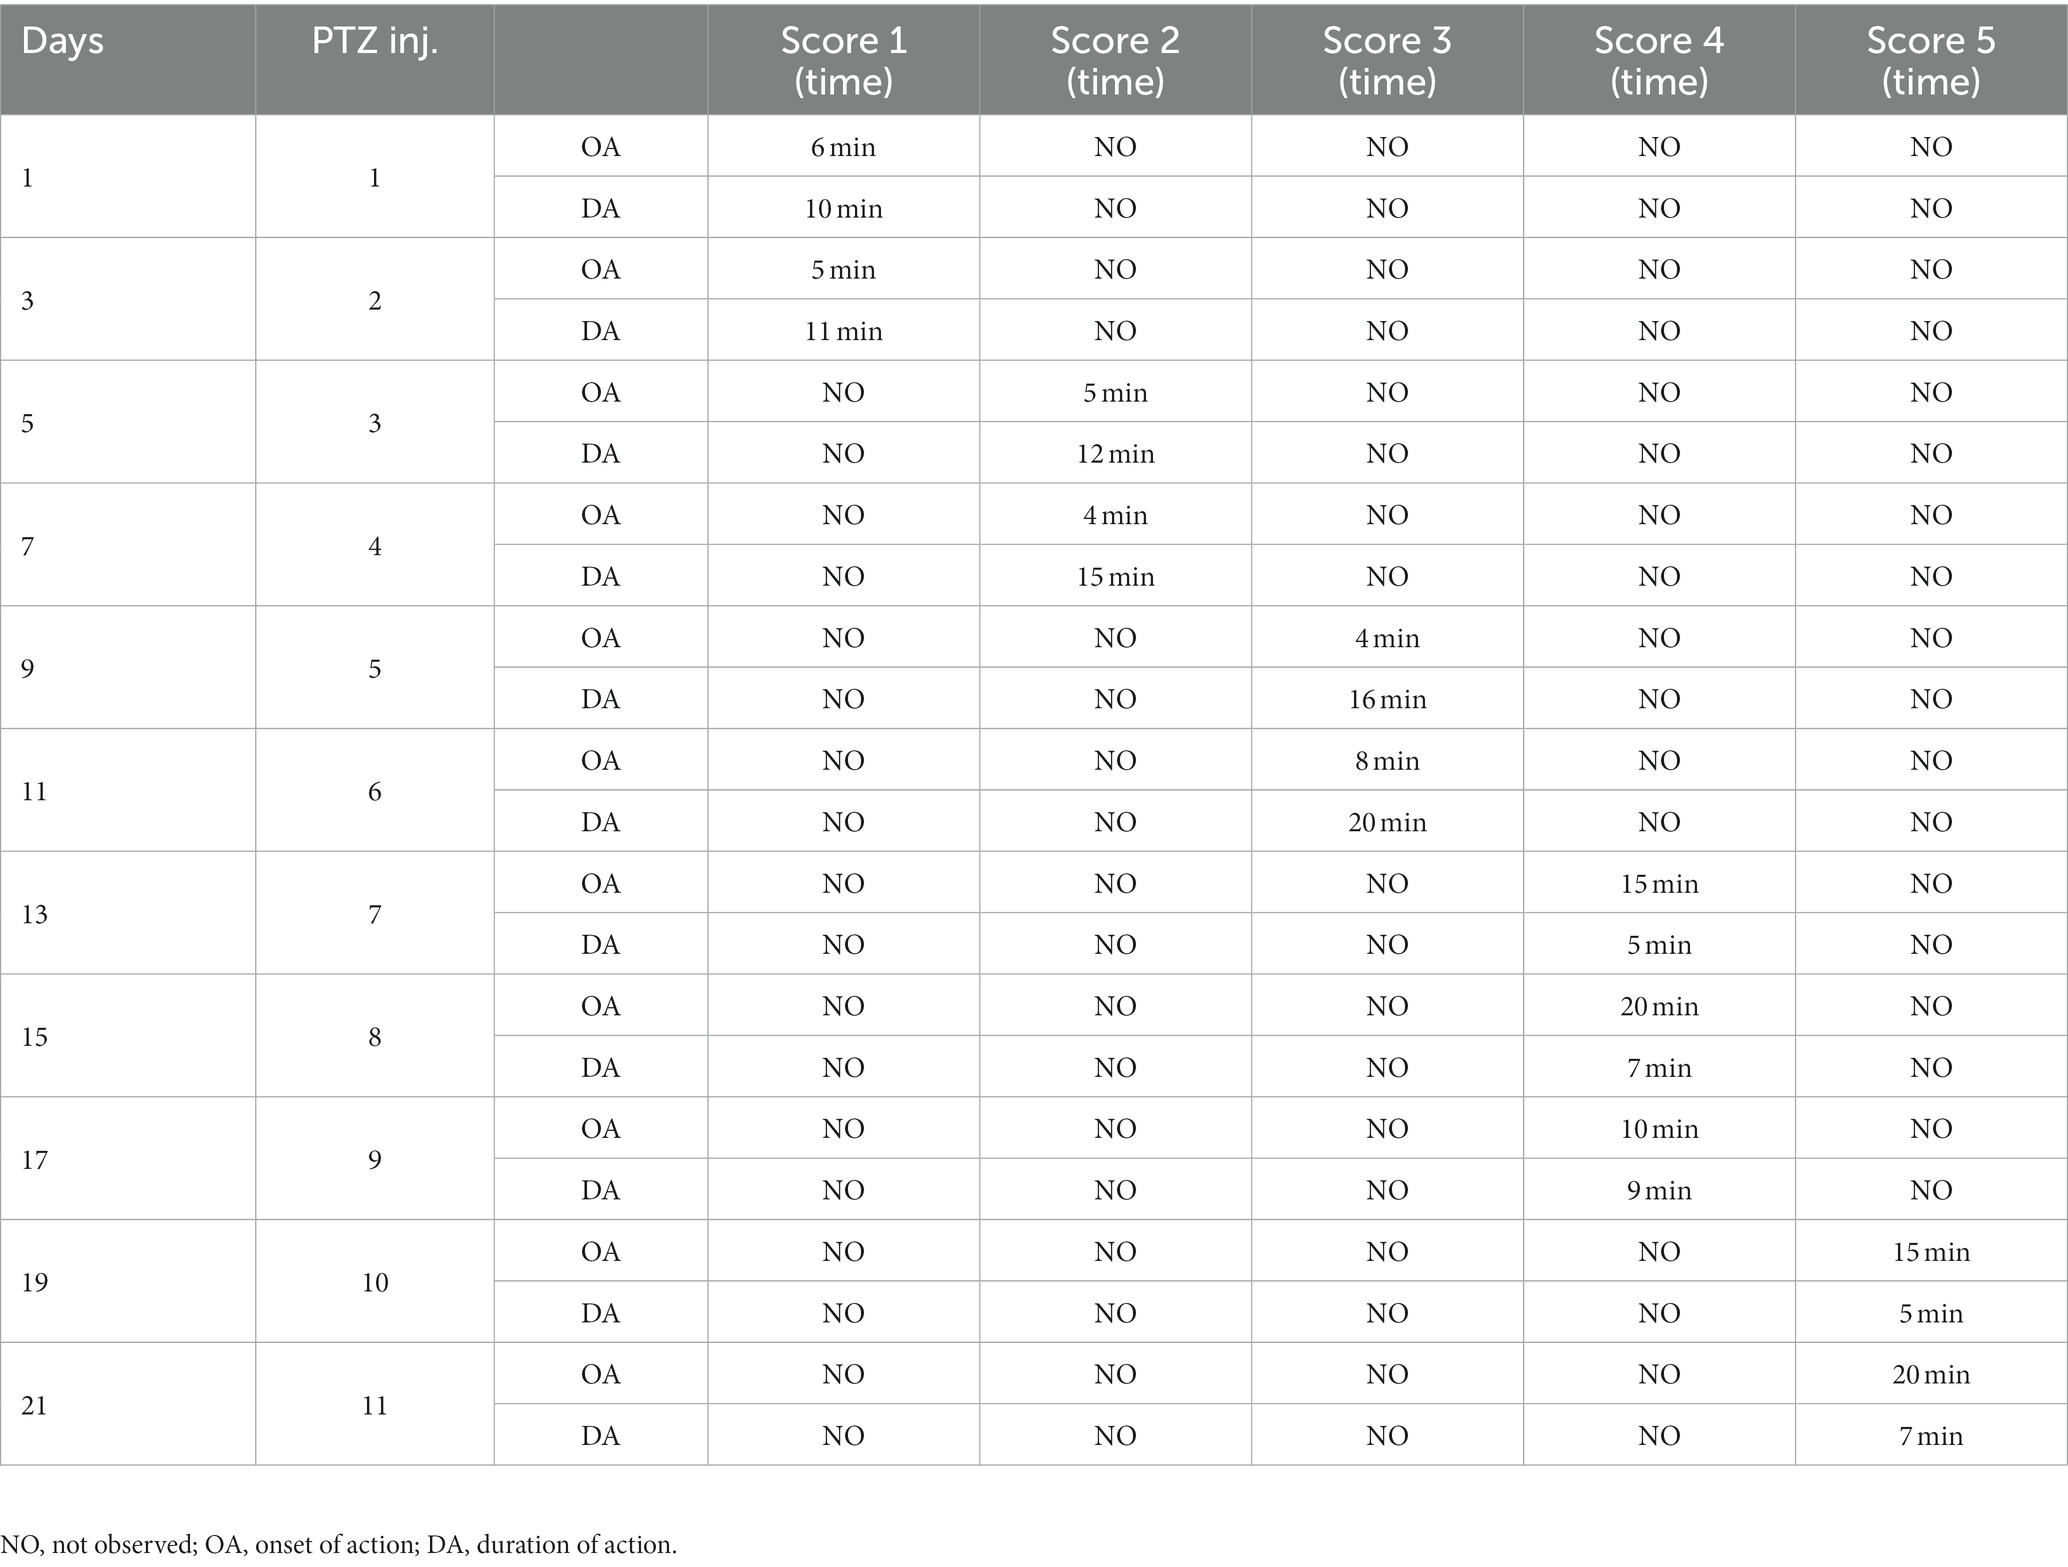Click the Score 3 (time) header

(1387, 60)
